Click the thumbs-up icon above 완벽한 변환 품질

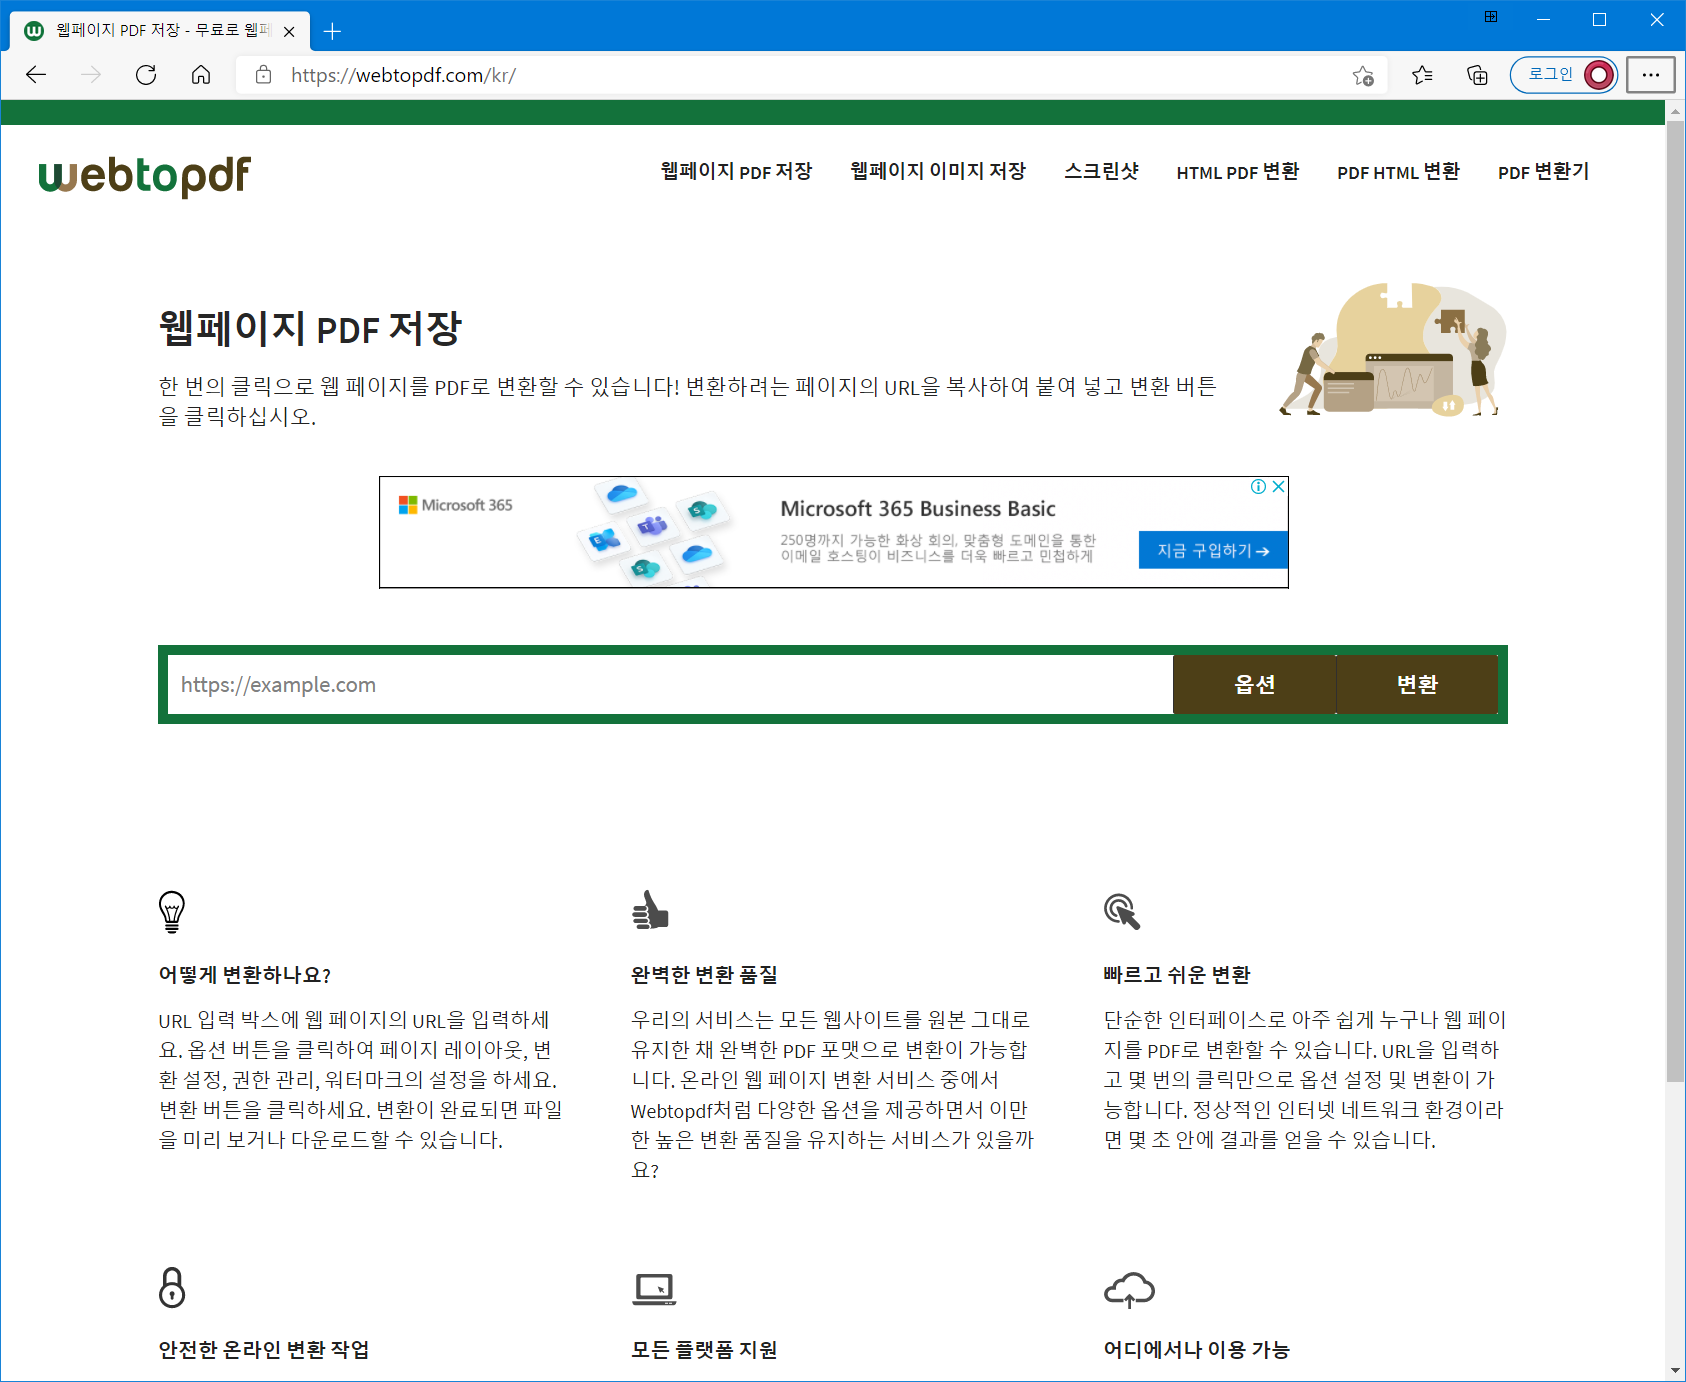[650, 910]
